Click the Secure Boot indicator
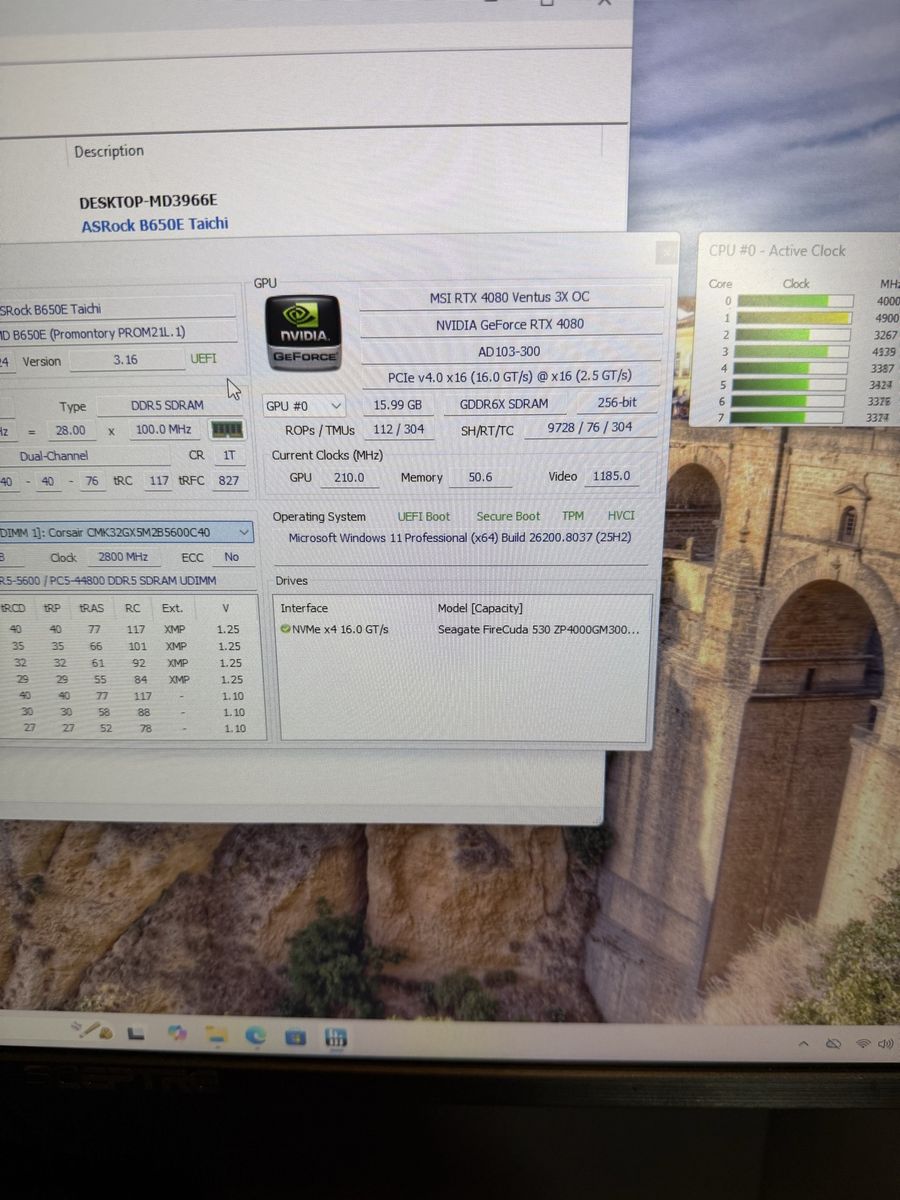Image resolution: width=900 pixels, height=1200 pixels. (x=507, y=516)
